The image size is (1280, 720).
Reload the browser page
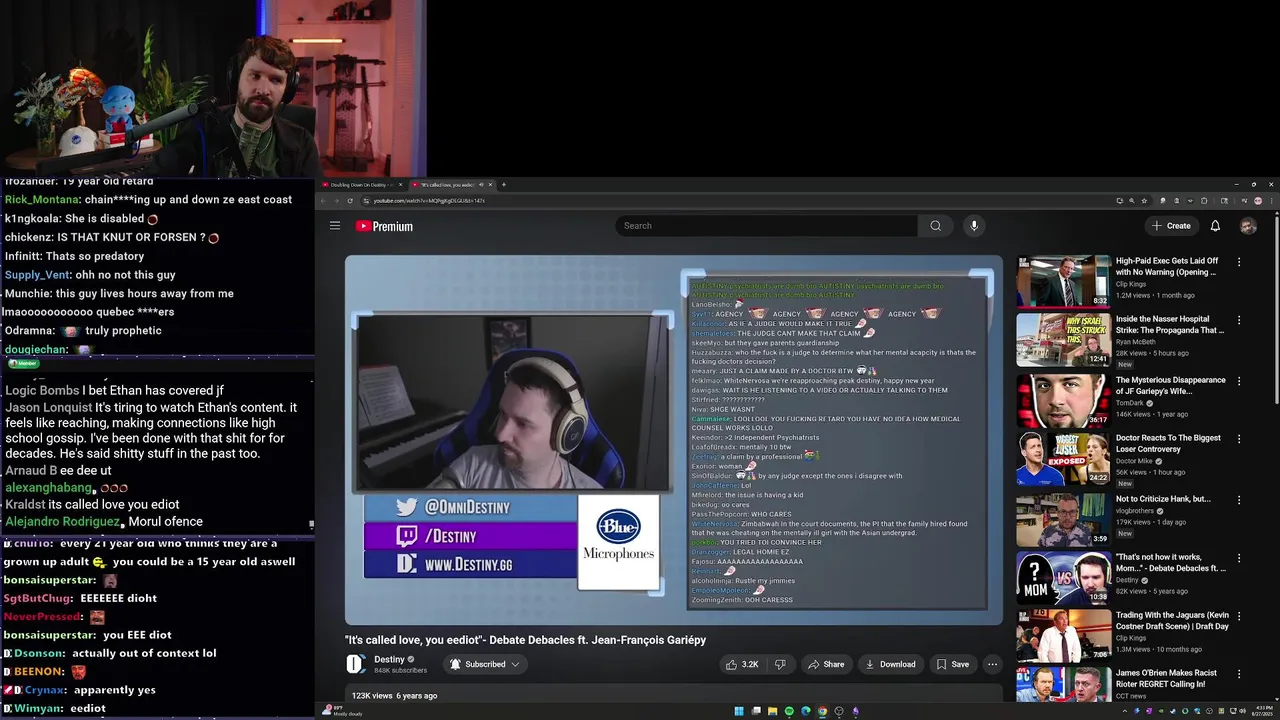pos(350,201)
